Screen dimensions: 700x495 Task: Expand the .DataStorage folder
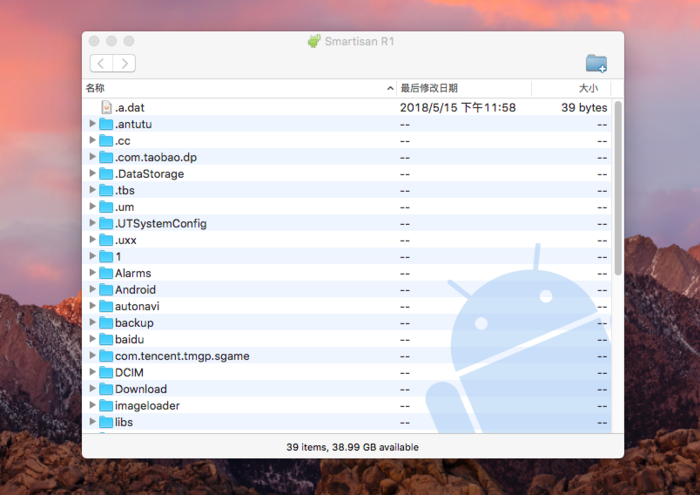[x=92, y=173]
